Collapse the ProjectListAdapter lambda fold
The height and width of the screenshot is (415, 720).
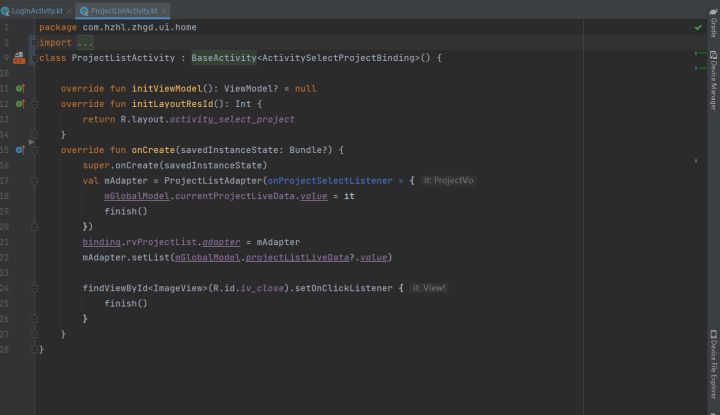(x=34, y=181)
